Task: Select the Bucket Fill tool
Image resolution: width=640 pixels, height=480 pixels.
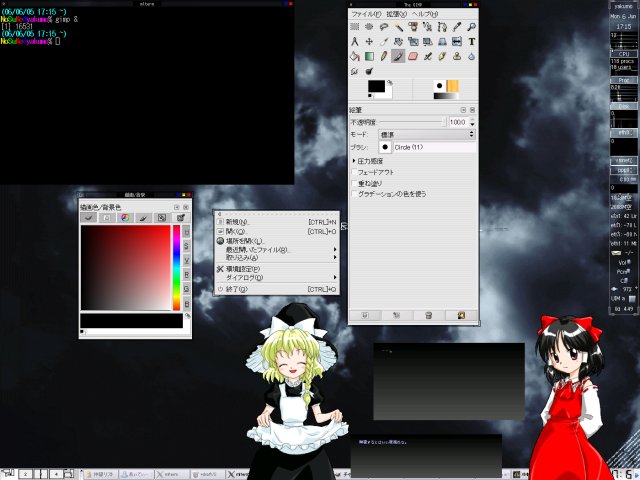Action: pyautogui.click(x=355, y=56)
